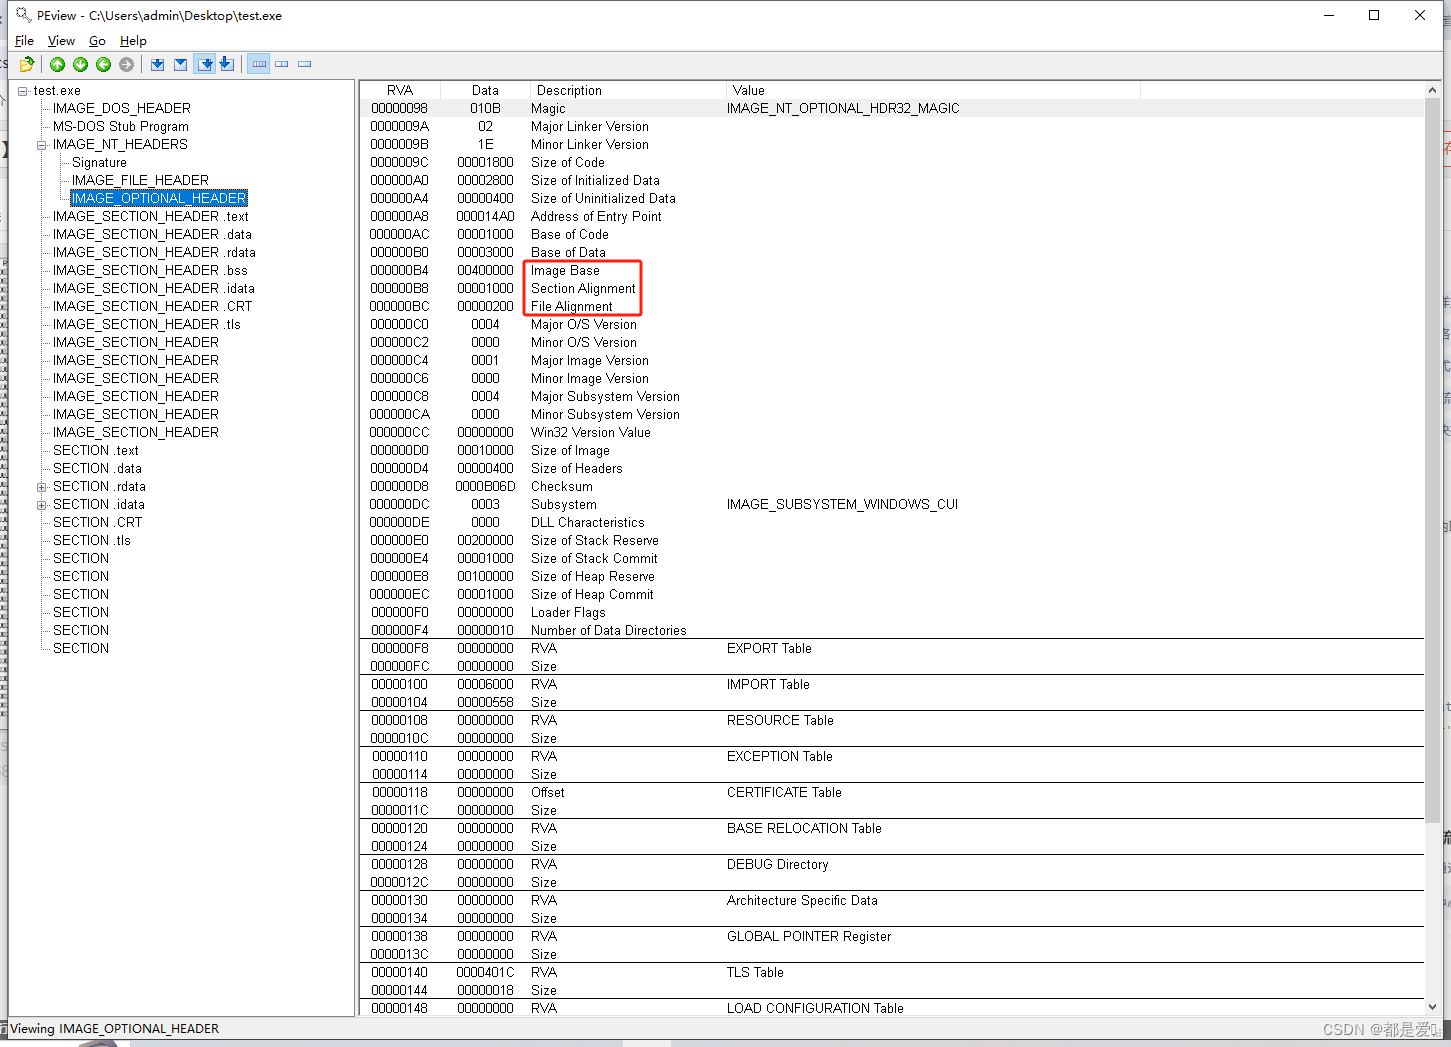The image size is (1451, 1047).
Task: Select IMAGE_FILE_HEADER tree node
Action: click(140, 180)
